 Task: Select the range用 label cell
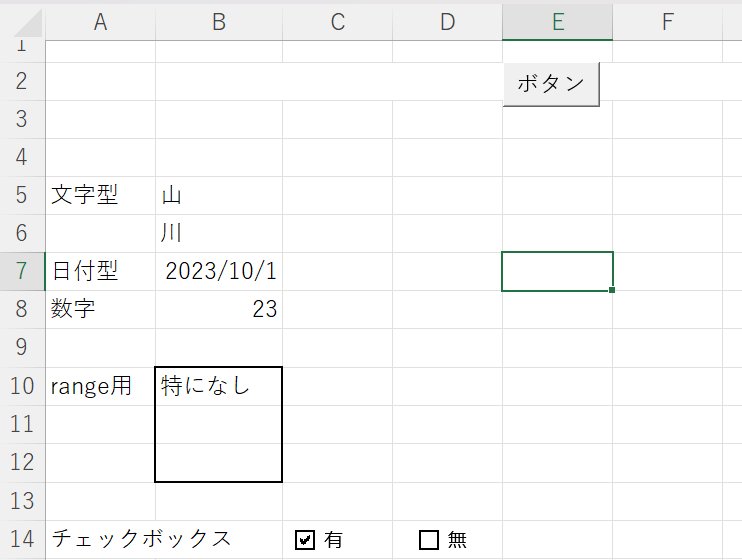click(100, 386)
